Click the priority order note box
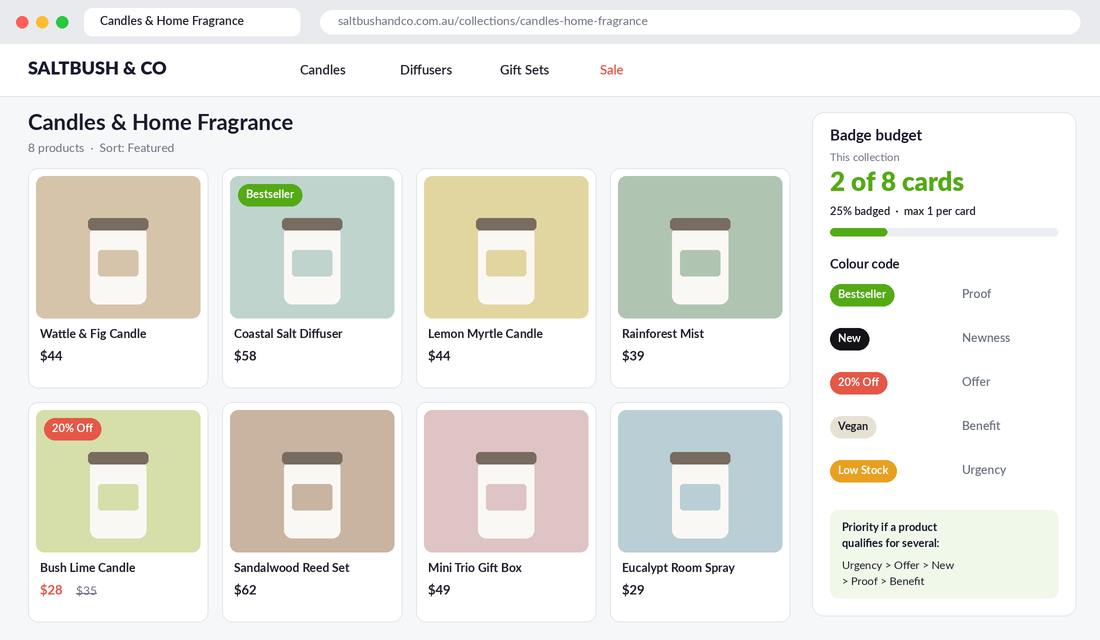Viewport: 1100px width, 640px height. [x=944, y=554]
